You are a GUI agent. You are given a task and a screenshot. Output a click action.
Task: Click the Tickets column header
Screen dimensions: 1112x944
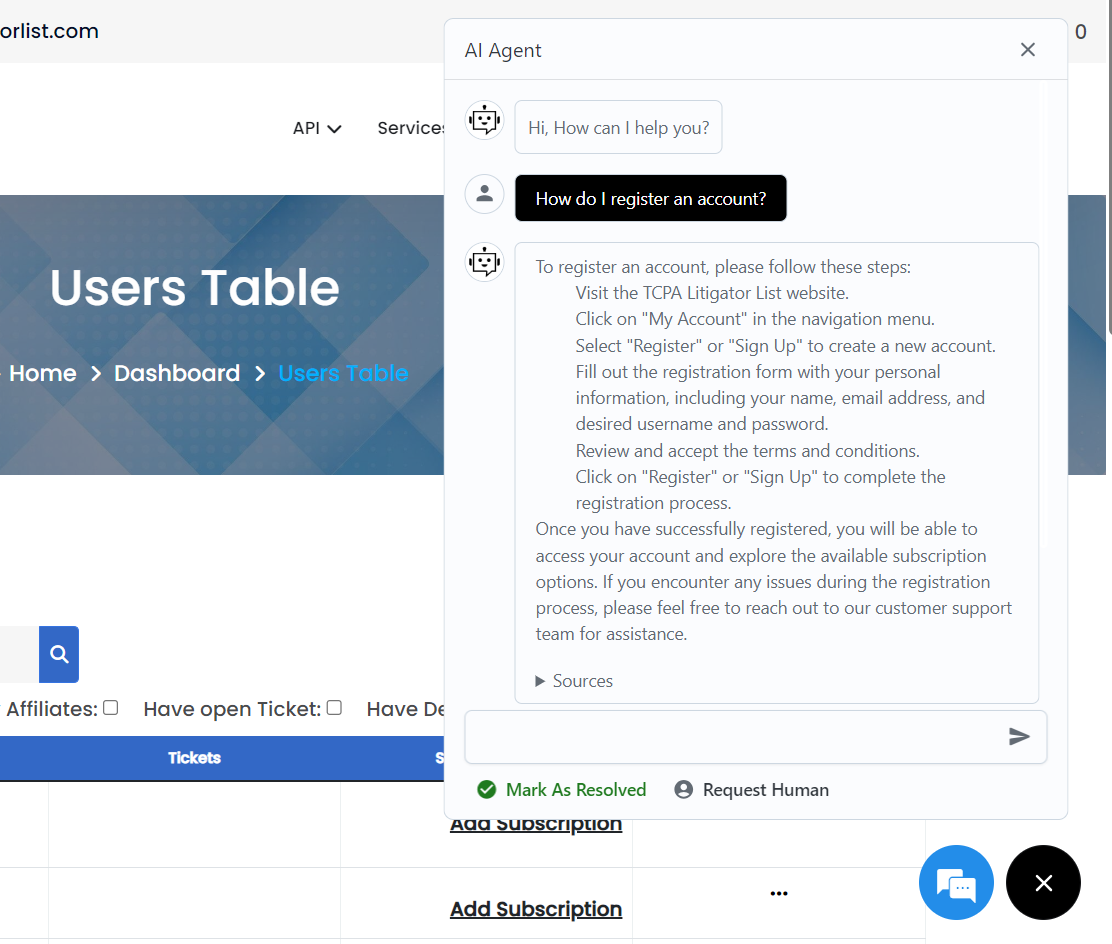[194, 758]
